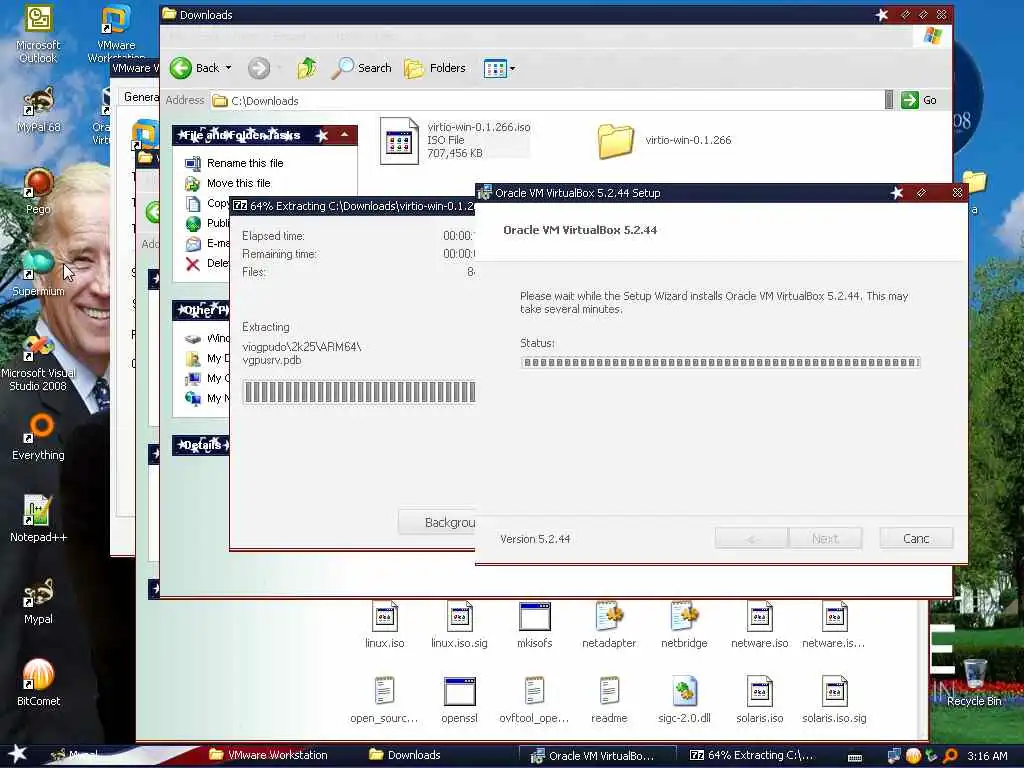The height and width of the screenshot is (768, 1024).
Task: Launch the BitComet desktop shortcut
Action: pos(38,682)
